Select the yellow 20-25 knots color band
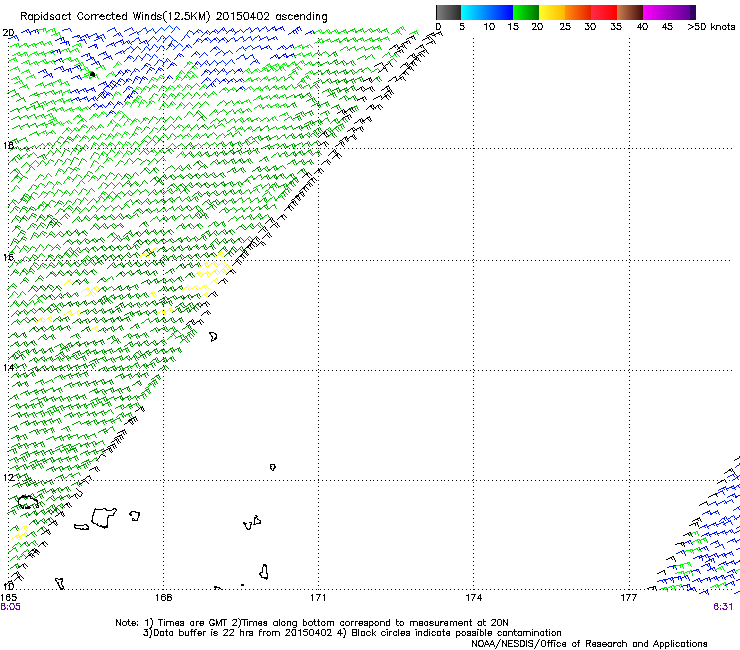 click(x=552, y=12)
